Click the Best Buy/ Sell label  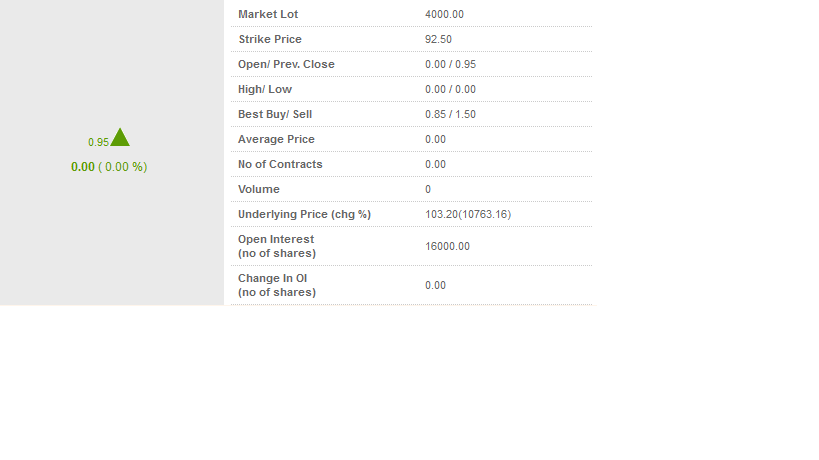pyautogui.click(x=275, y=114)
